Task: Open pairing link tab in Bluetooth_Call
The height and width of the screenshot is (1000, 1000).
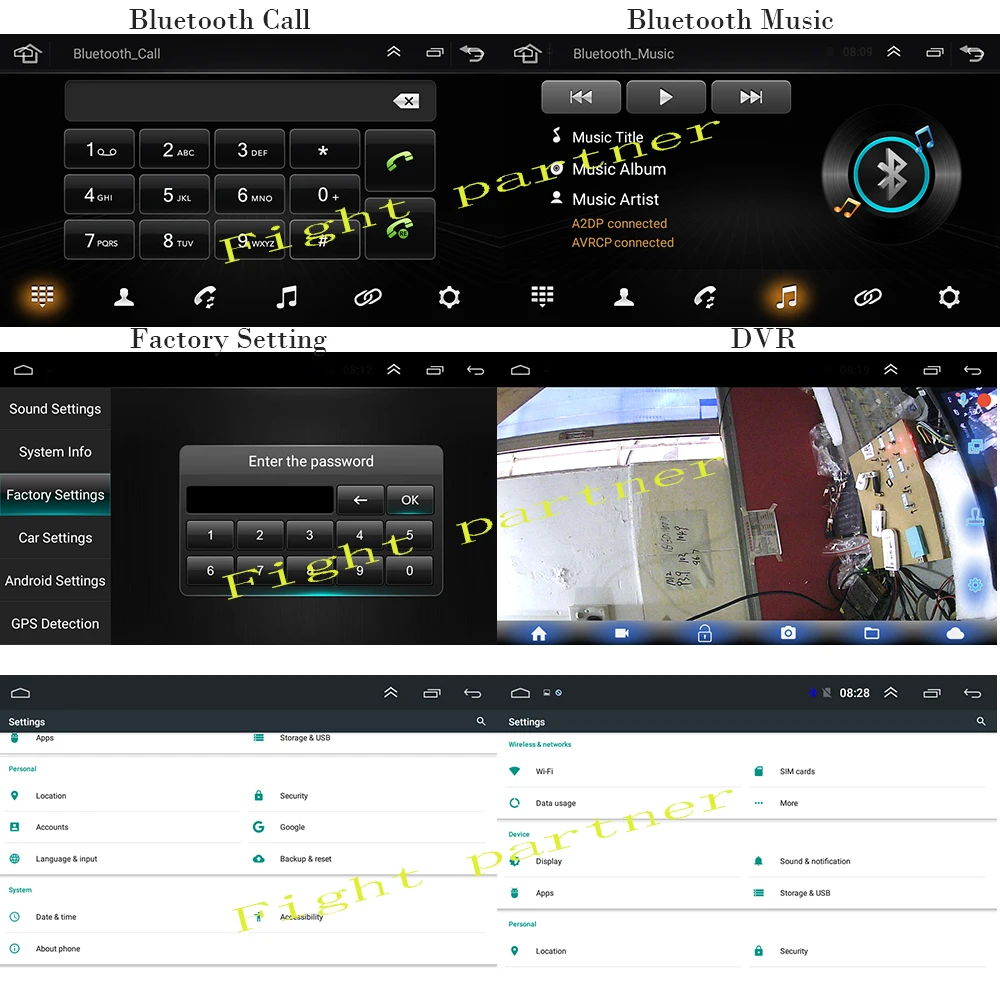Action: click(x=368, y=297)
